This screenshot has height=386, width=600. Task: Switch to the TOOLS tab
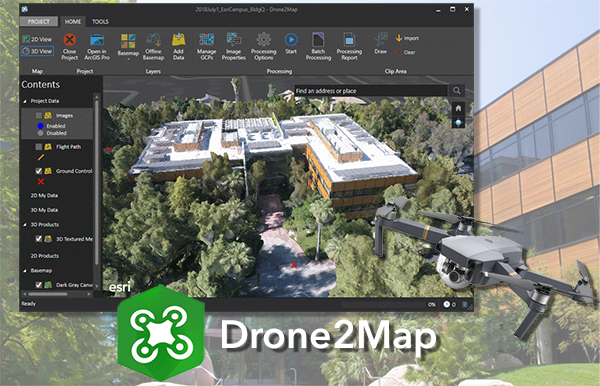[100, 22]
